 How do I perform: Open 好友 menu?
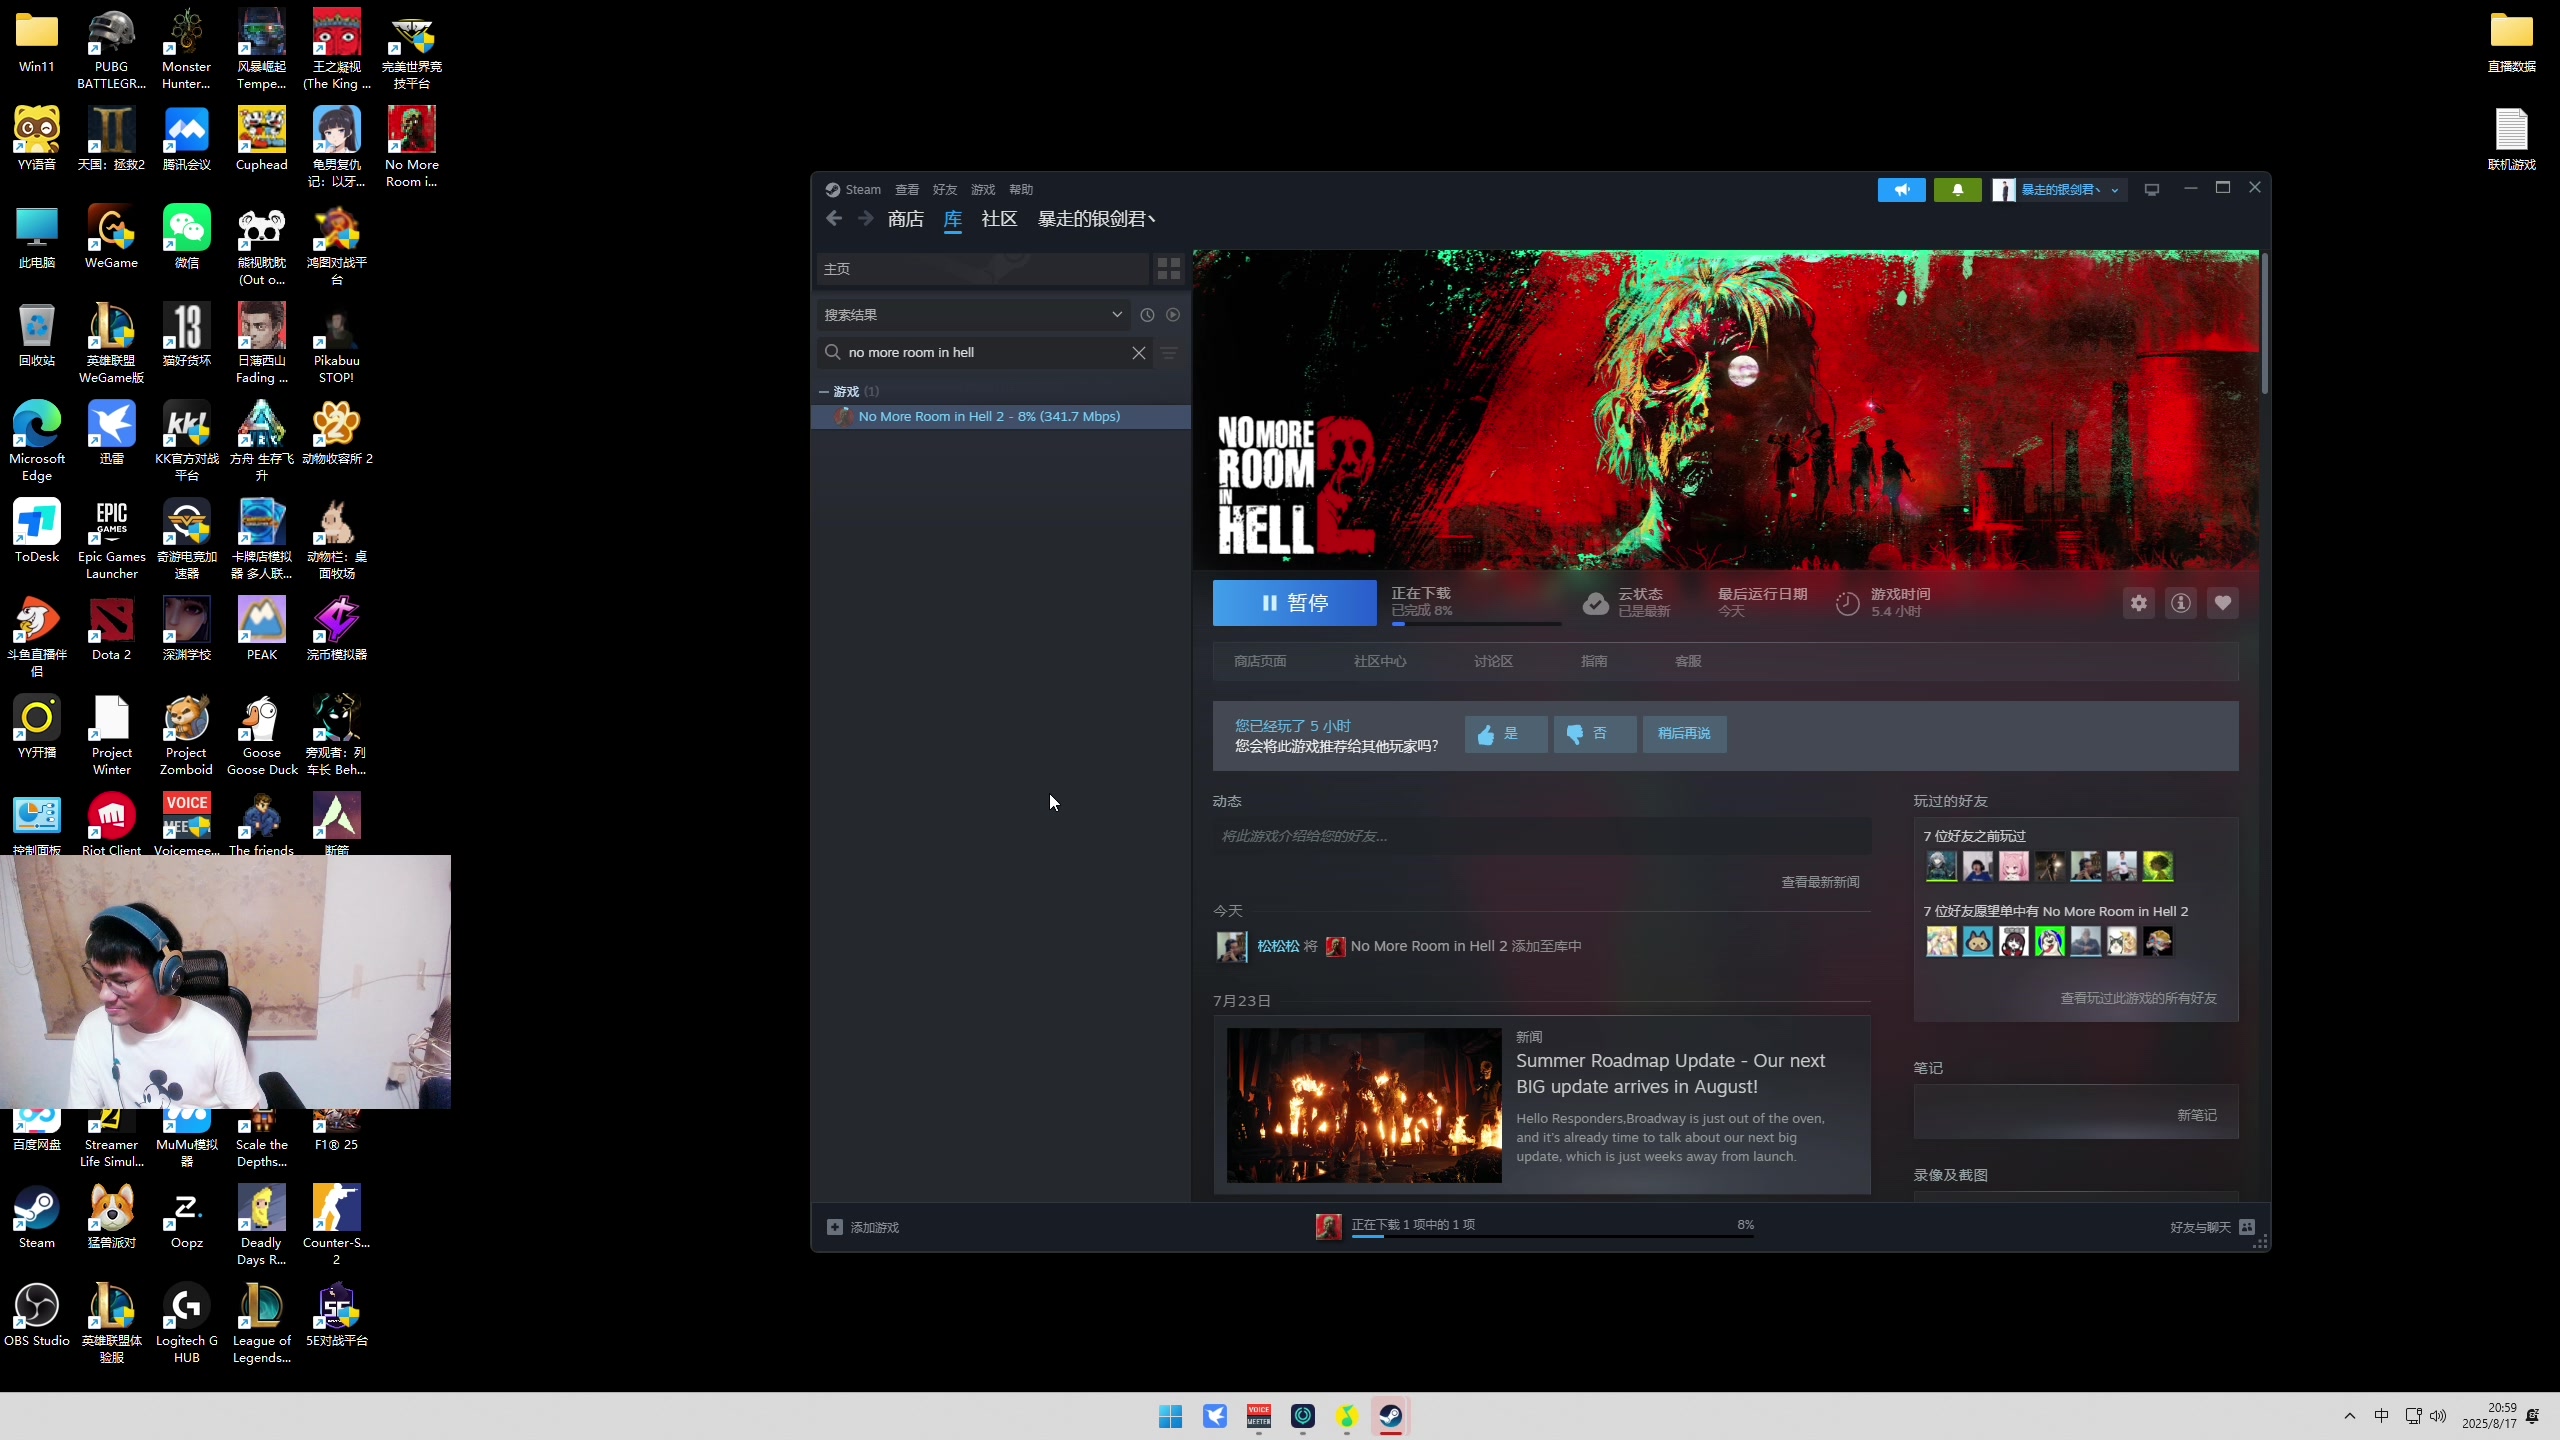tap(945, 190)
